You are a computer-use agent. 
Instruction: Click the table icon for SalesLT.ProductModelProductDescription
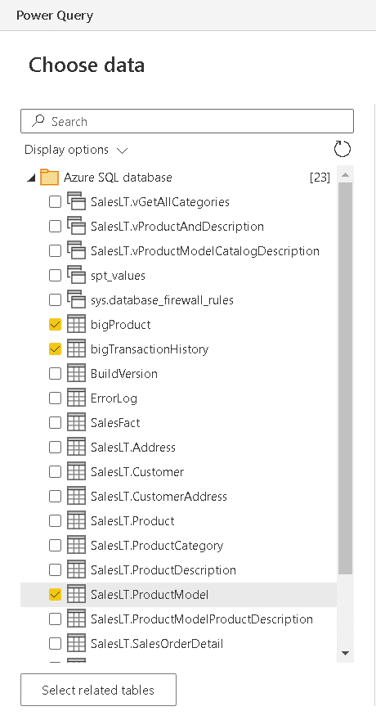(76, 619)
